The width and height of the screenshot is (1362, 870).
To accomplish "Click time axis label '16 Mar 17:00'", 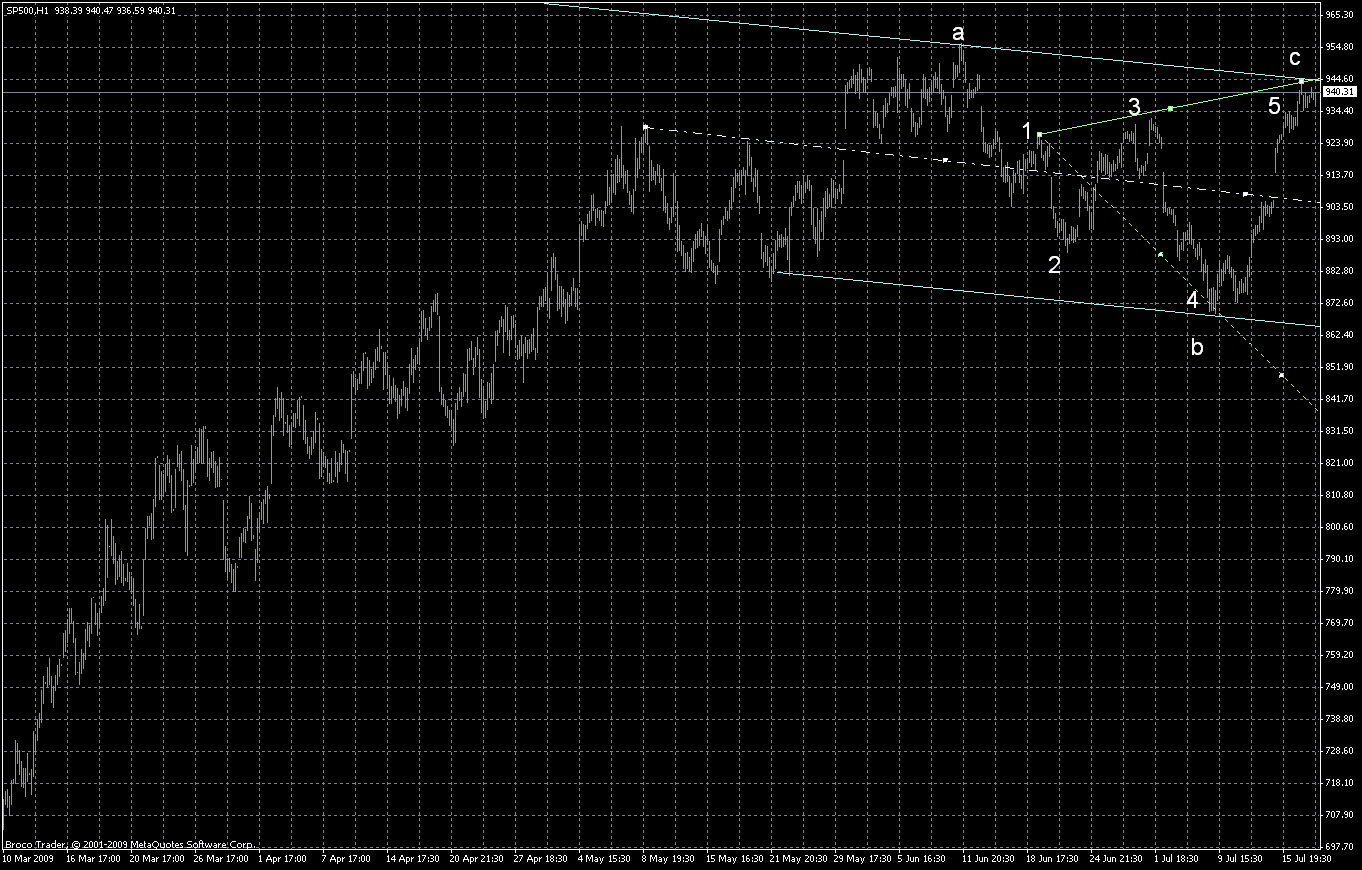I will pos(93,858).
